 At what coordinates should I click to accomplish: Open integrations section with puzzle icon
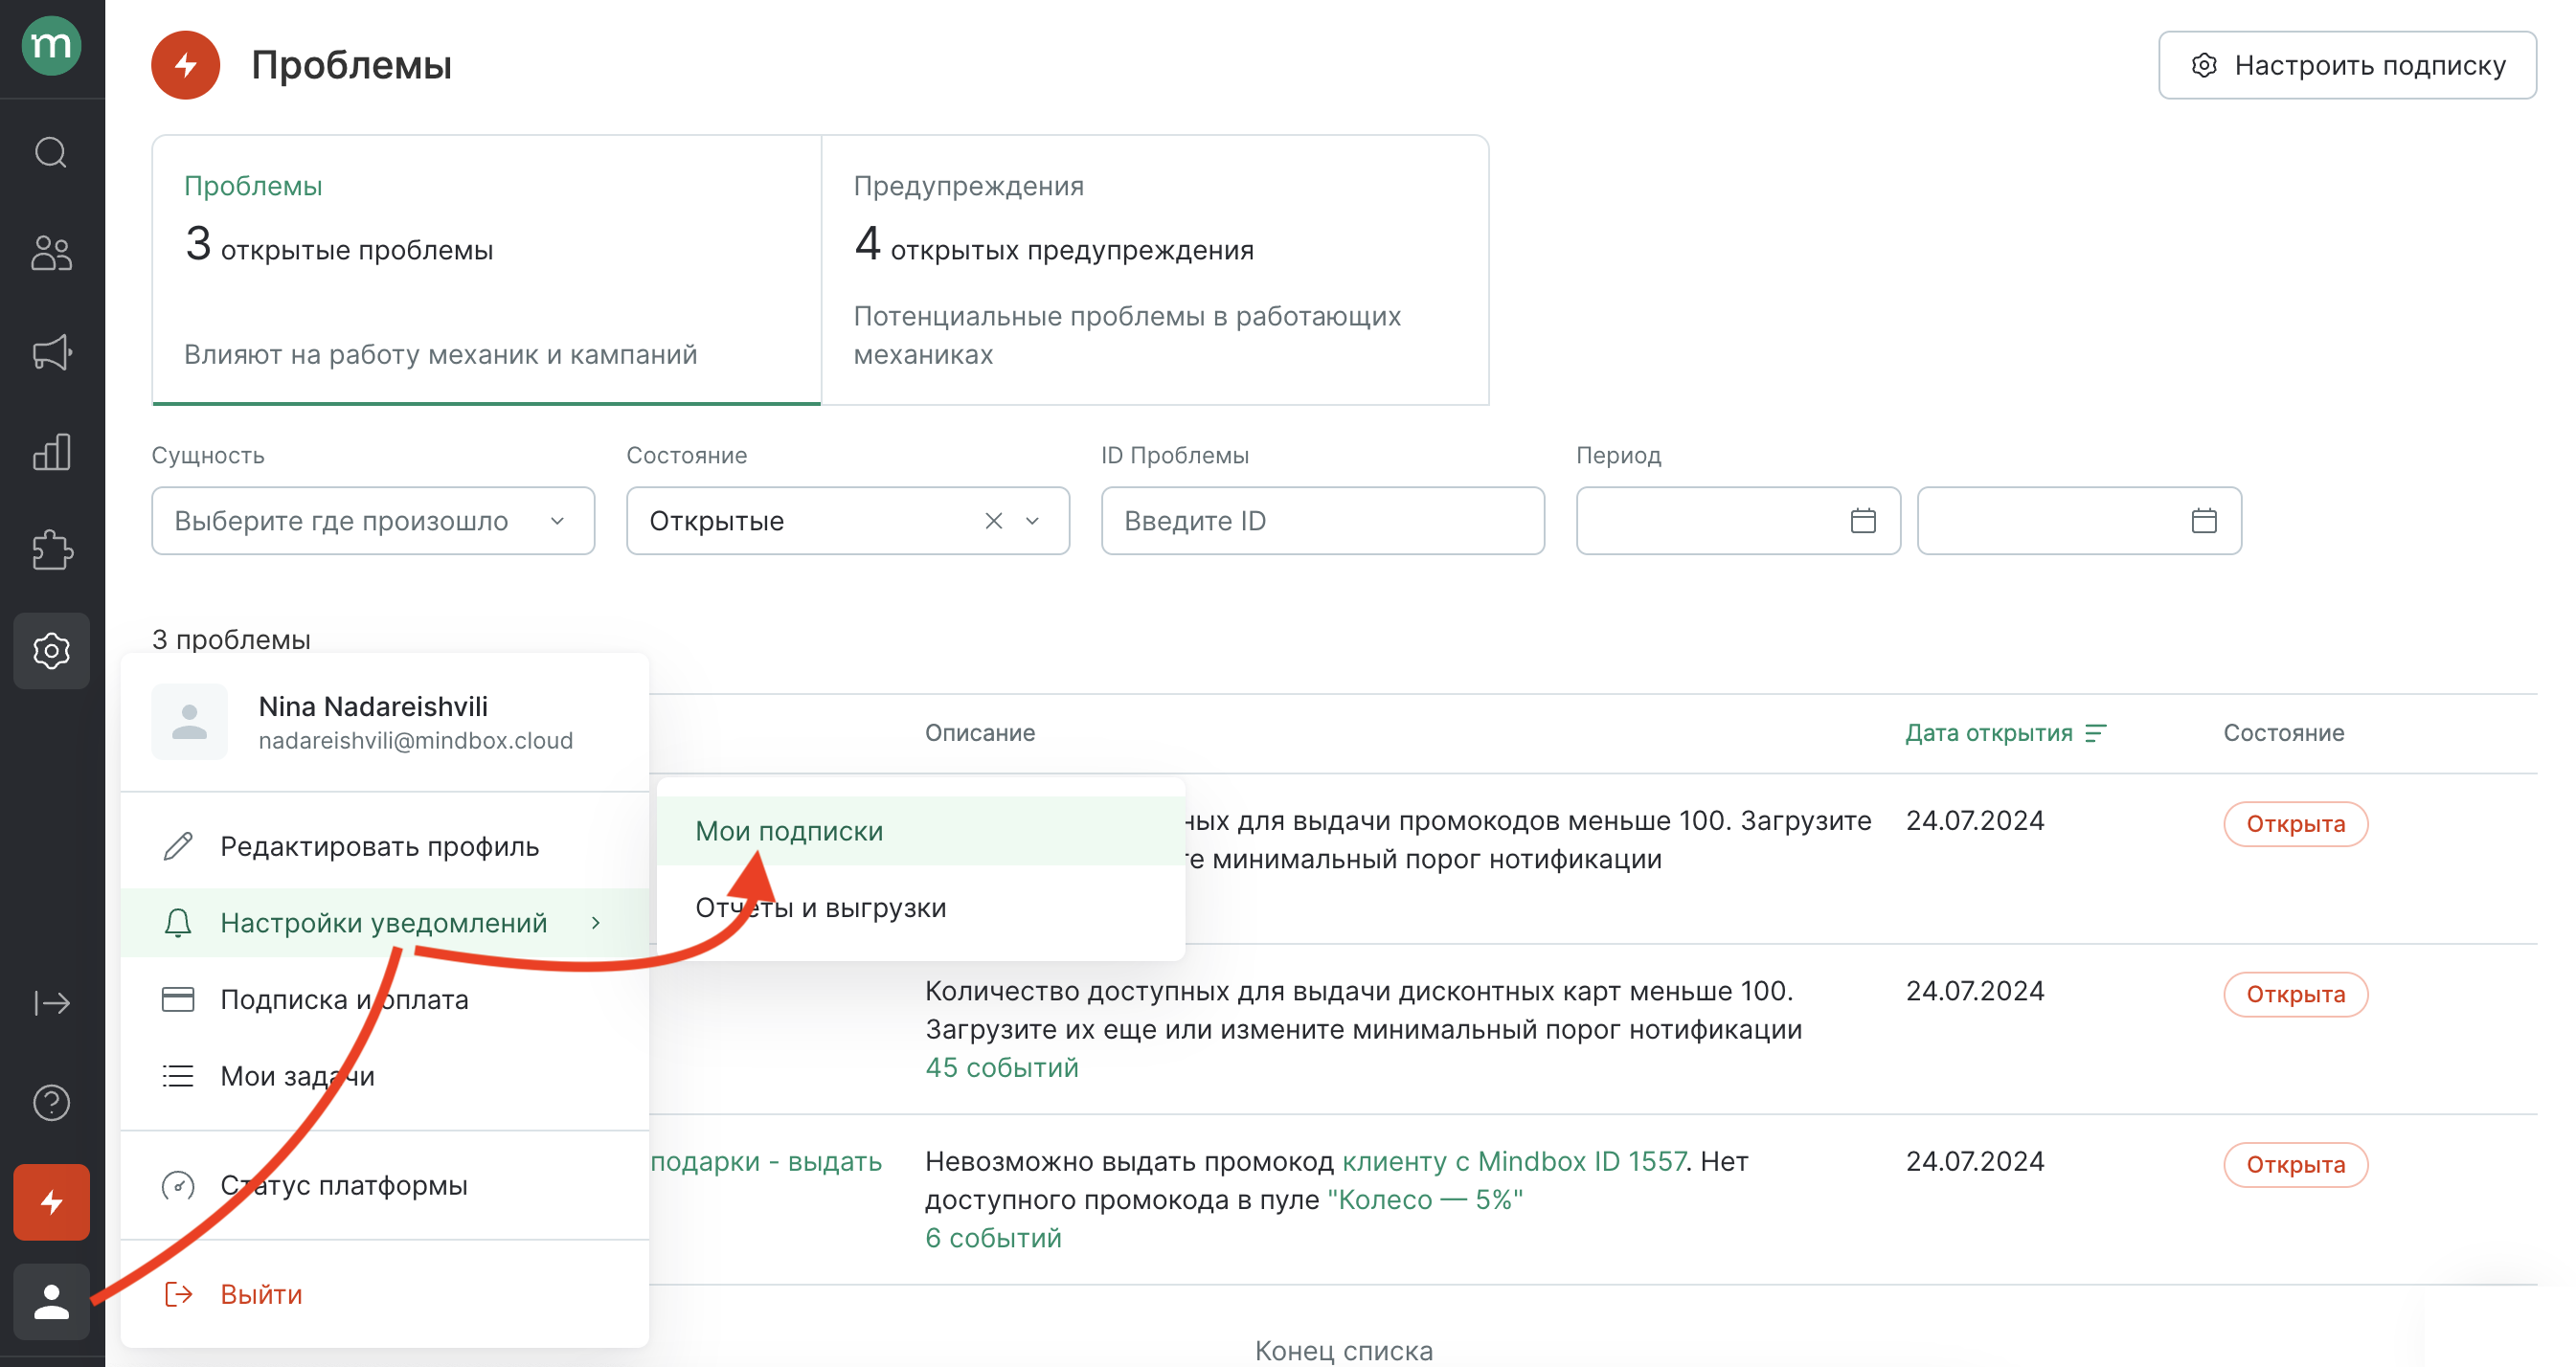(51, 551)
